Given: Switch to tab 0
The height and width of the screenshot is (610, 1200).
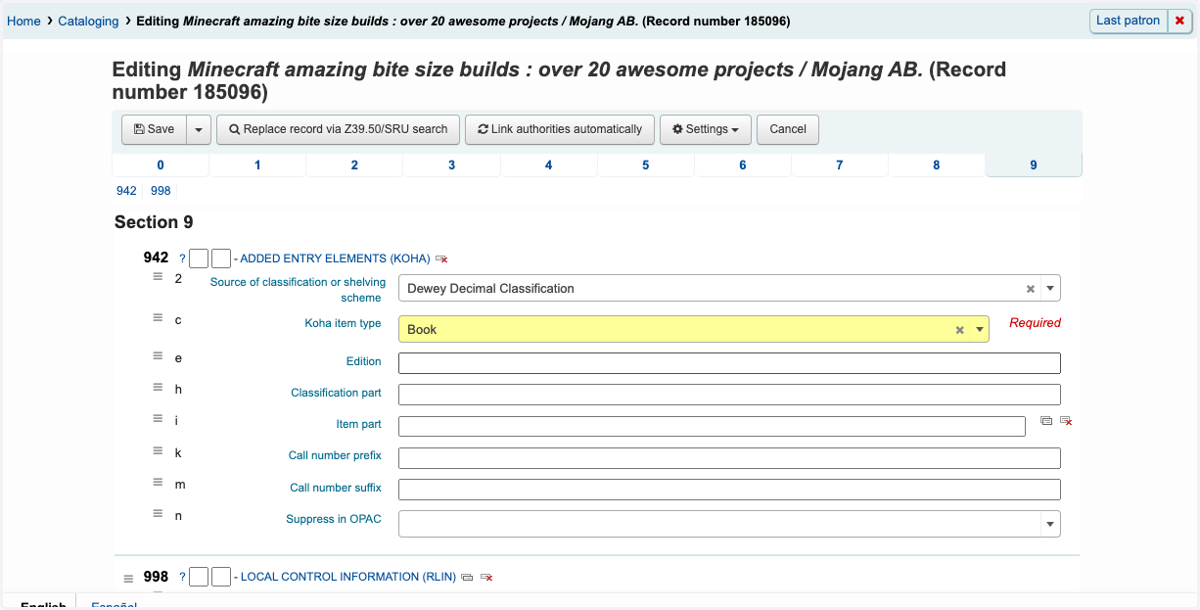Looking at the screenshot, I should (x=160, y=165).
